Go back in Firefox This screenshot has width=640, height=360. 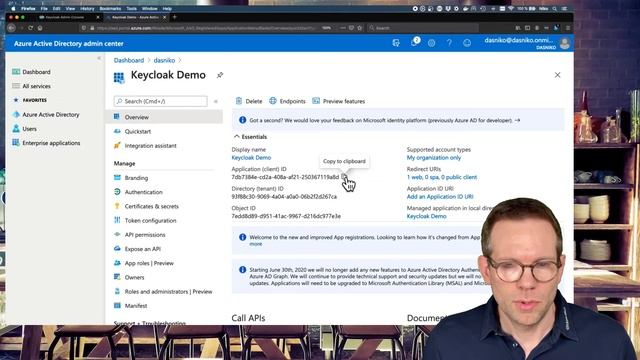pos(11,28)
